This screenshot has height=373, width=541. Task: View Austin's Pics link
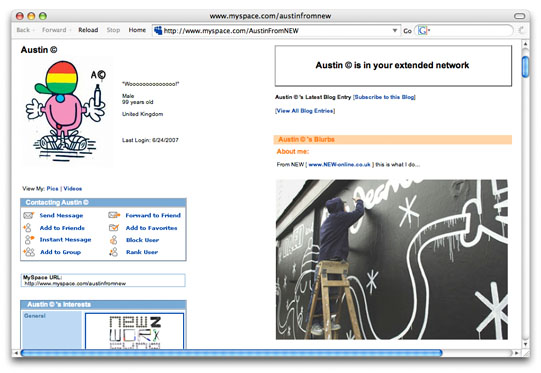point(52,188)
